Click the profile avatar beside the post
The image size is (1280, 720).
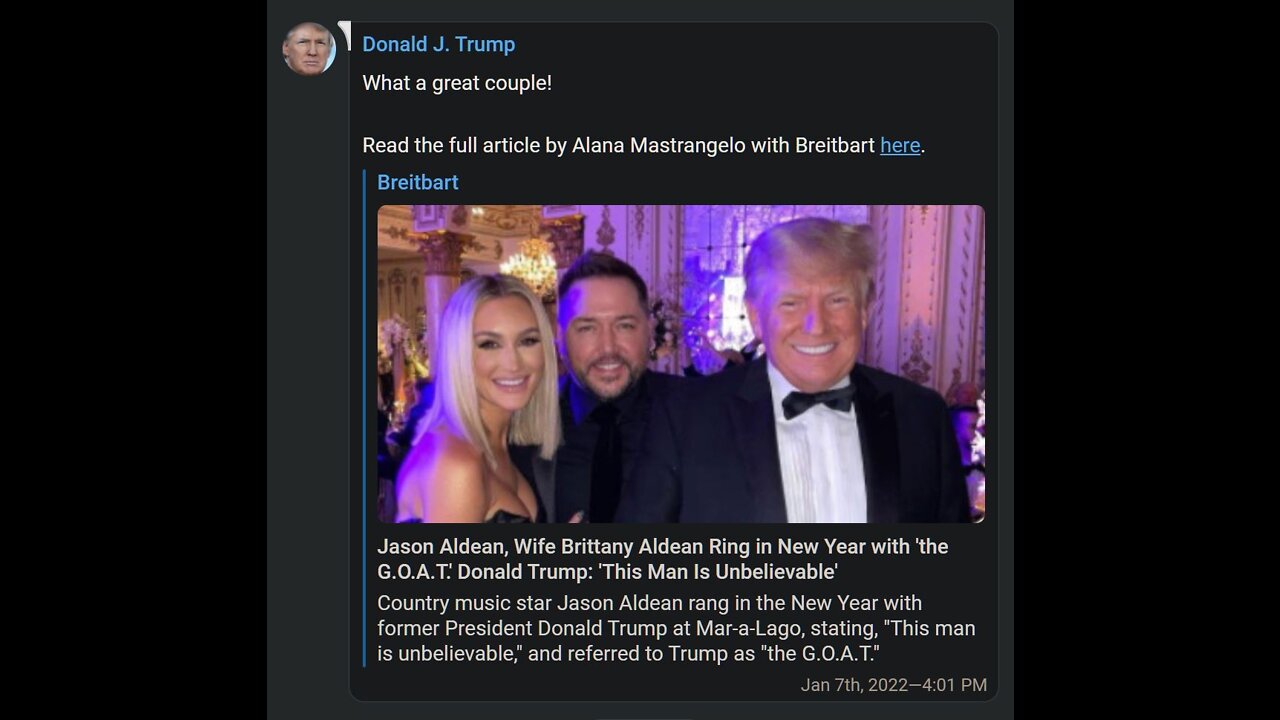309,49
